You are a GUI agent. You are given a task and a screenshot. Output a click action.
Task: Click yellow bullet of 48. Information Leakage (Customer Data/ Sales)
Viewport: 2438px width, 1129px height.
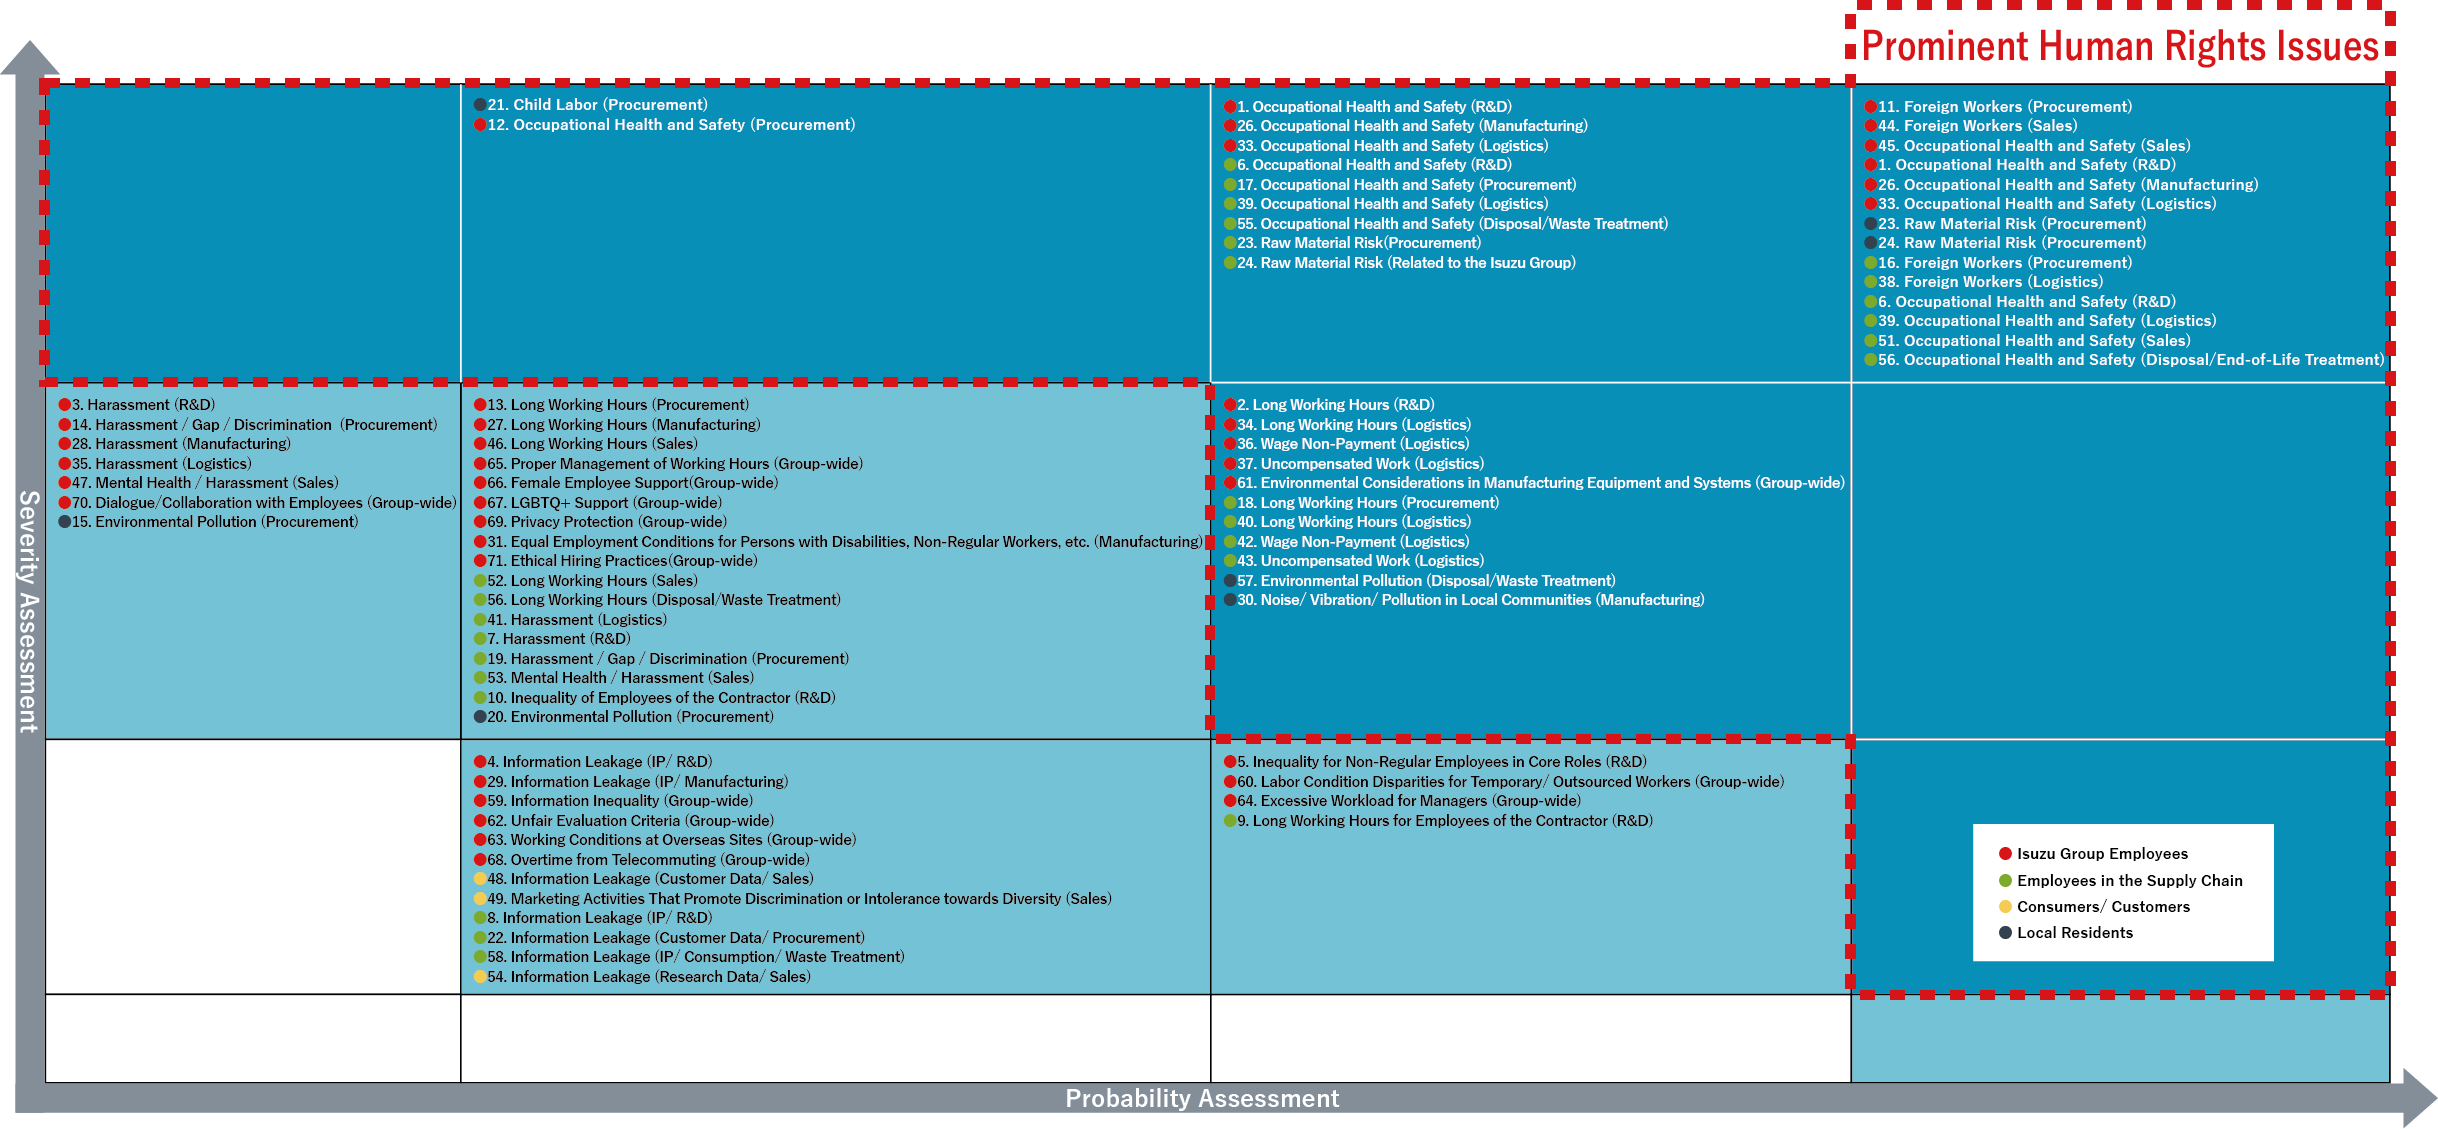(x=480, y=878)
